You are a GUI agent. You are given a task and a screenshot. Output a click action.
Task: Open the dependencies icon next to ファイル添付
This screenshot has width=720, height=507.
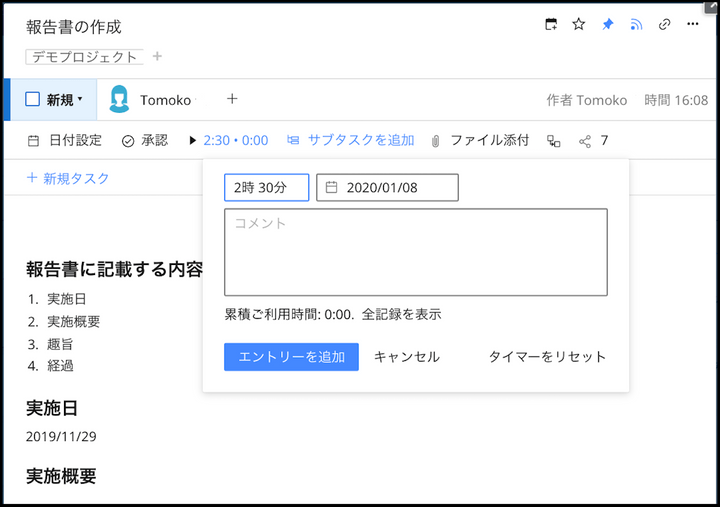click(553, 141)
